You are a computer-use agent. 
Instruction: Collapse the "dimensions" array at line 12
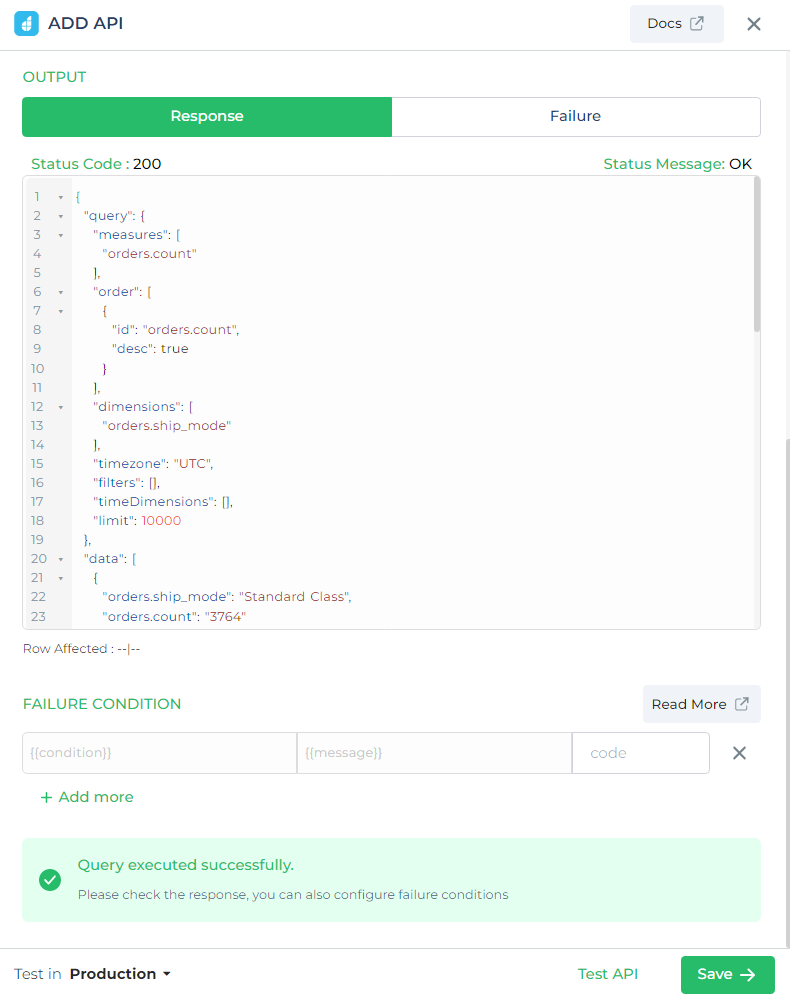tap(60, 407)
